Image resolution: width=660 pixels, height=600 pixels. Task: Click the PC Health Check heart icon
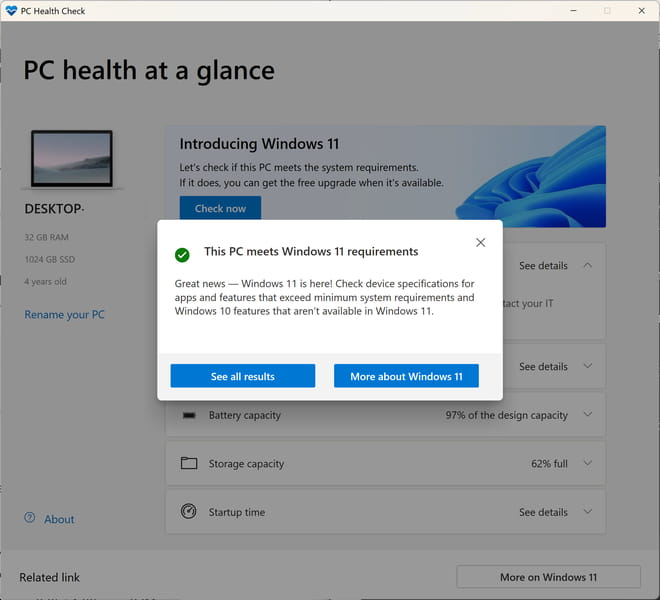point(11,11)
